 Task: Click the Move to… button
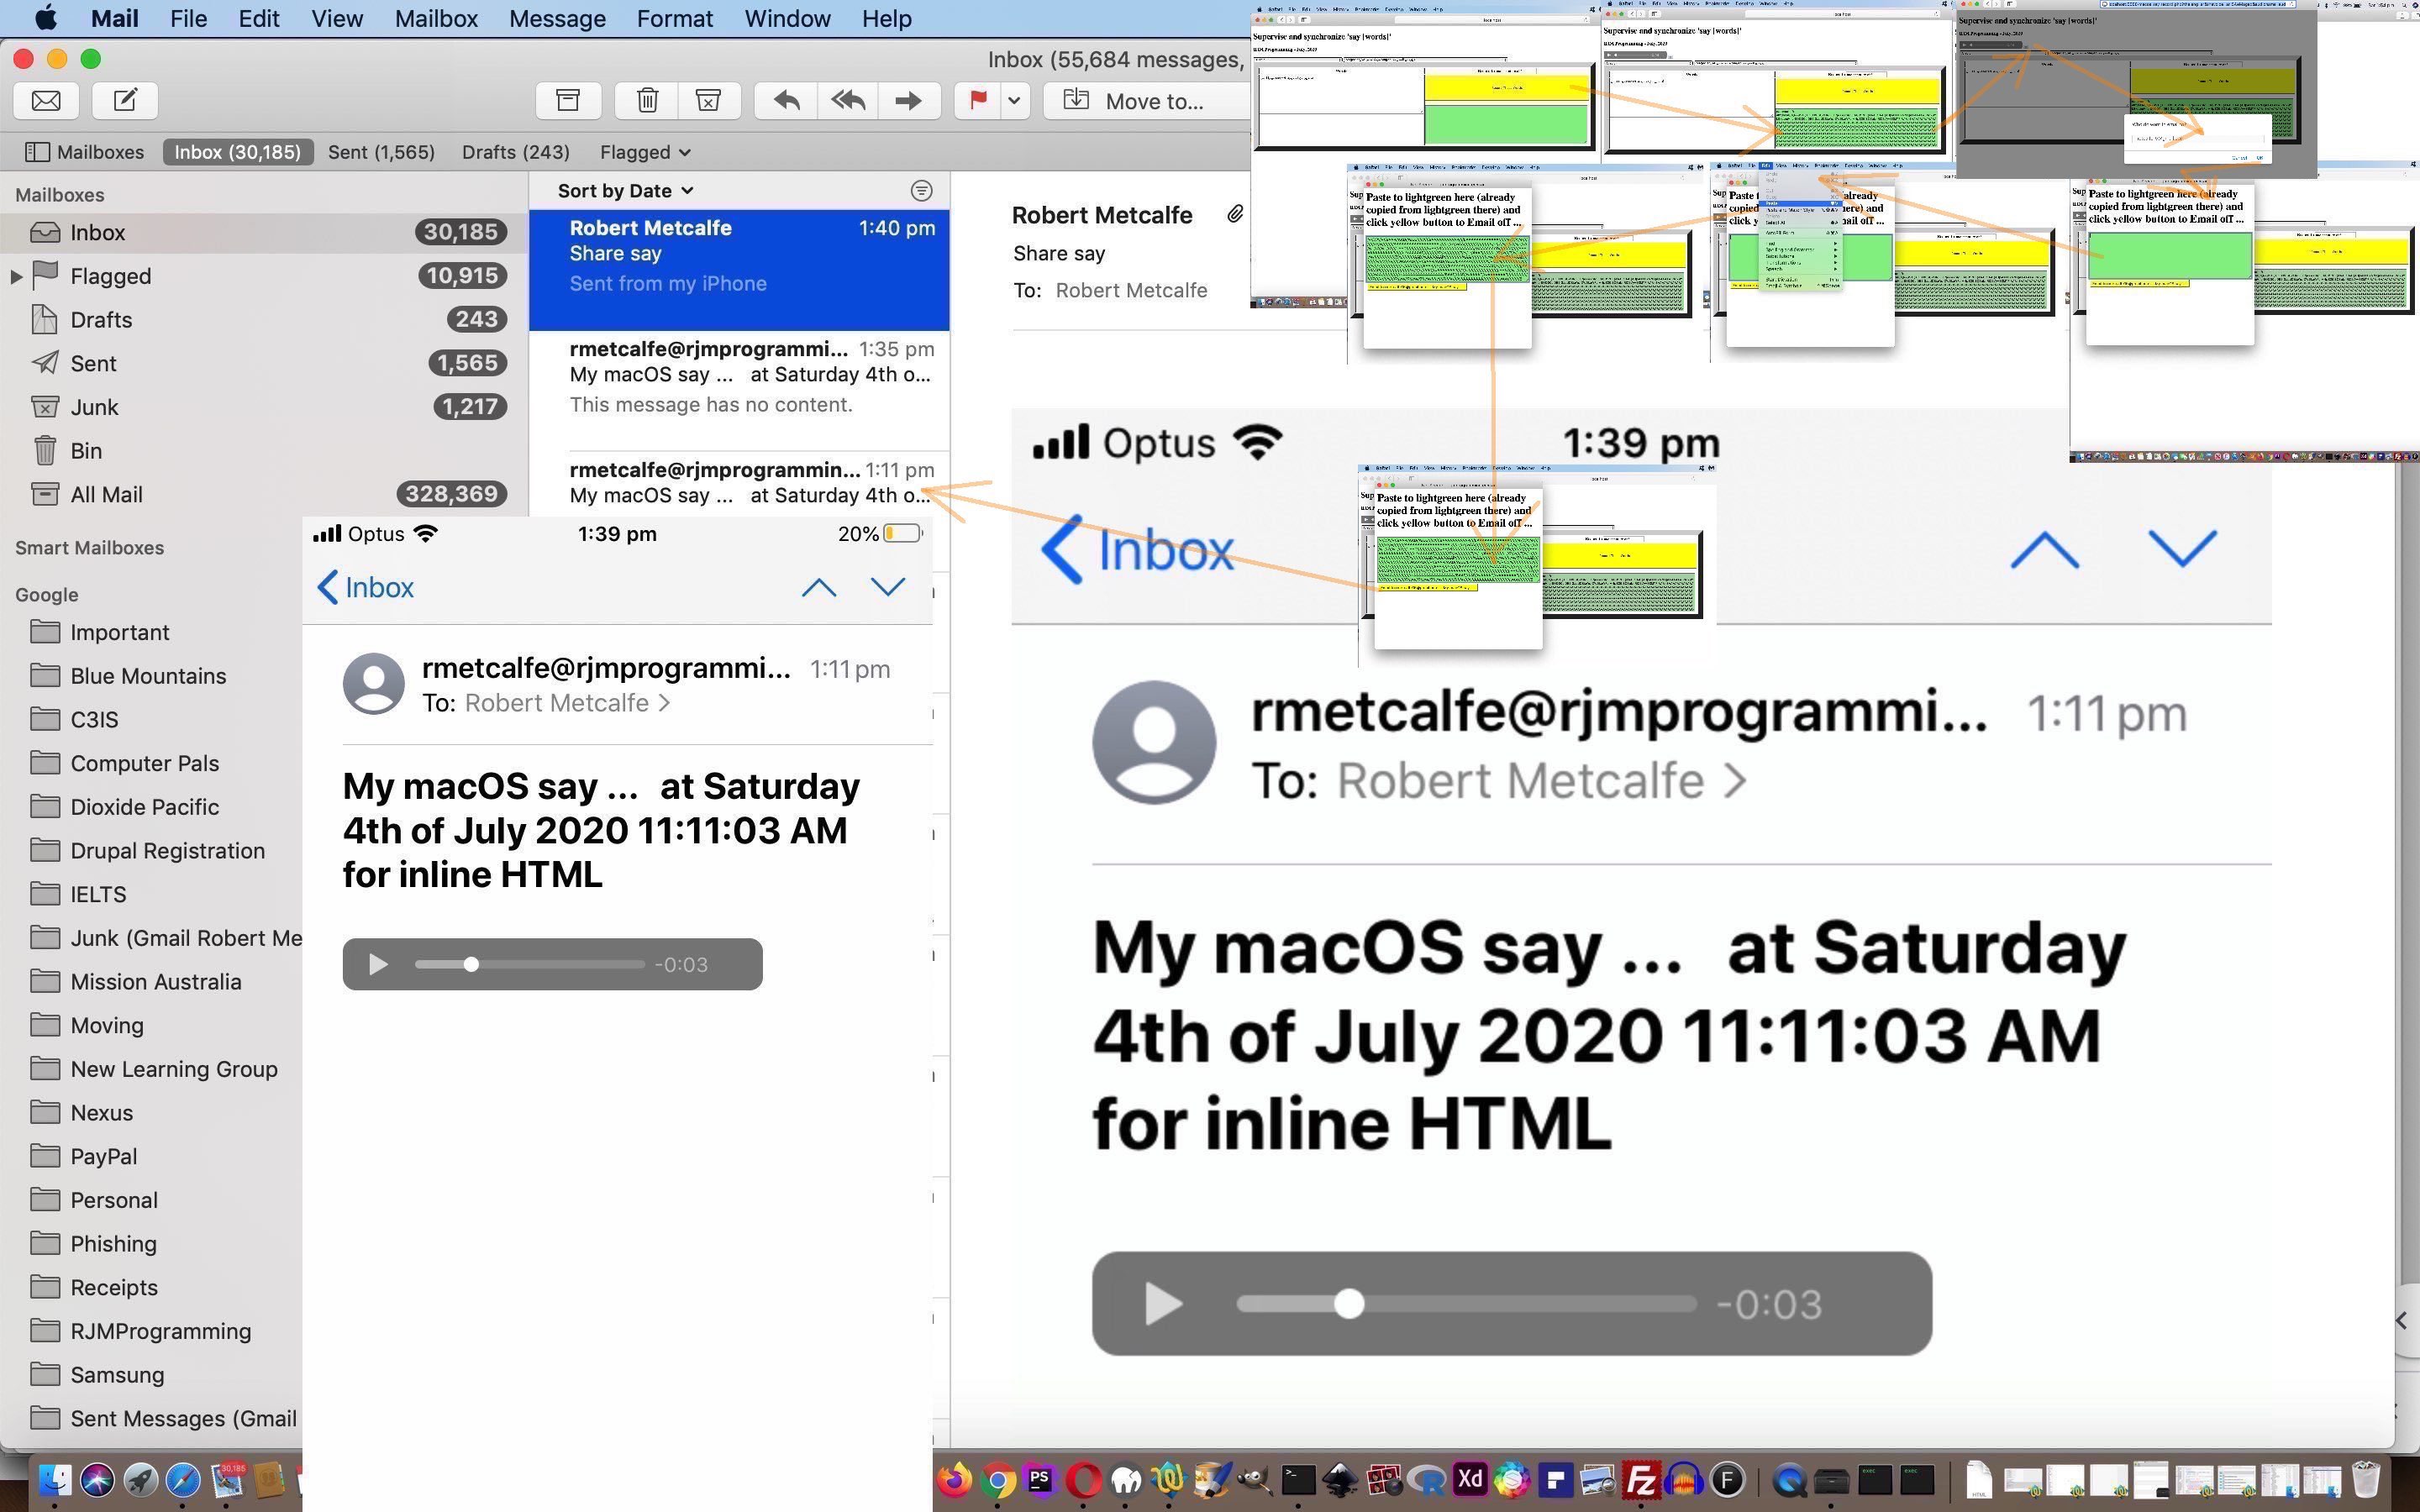tap(1146, 100)
